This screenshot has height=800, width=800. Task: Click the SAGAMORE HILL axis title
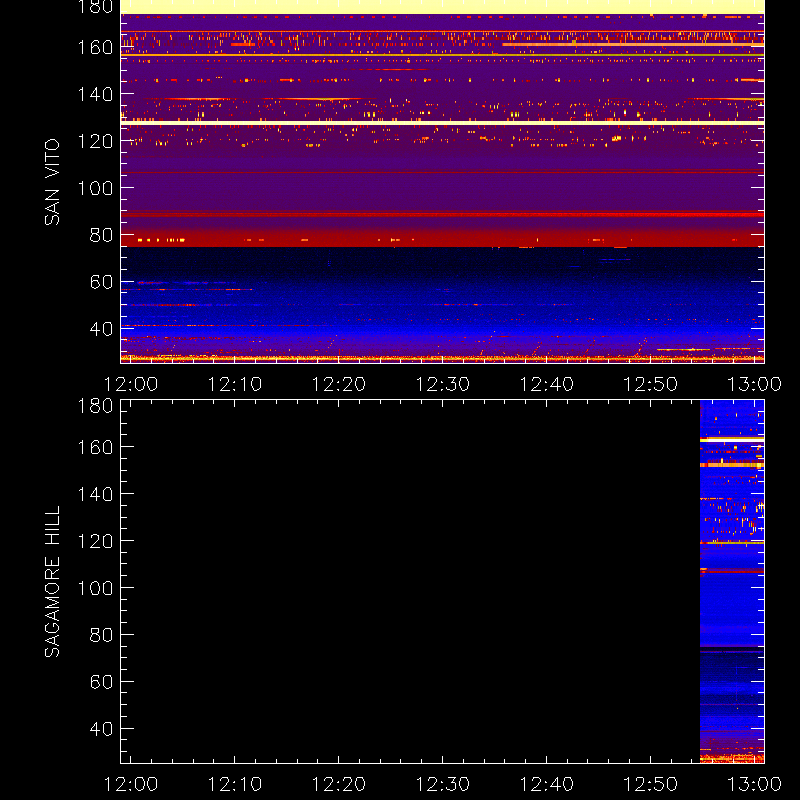[x=52, y=582]
